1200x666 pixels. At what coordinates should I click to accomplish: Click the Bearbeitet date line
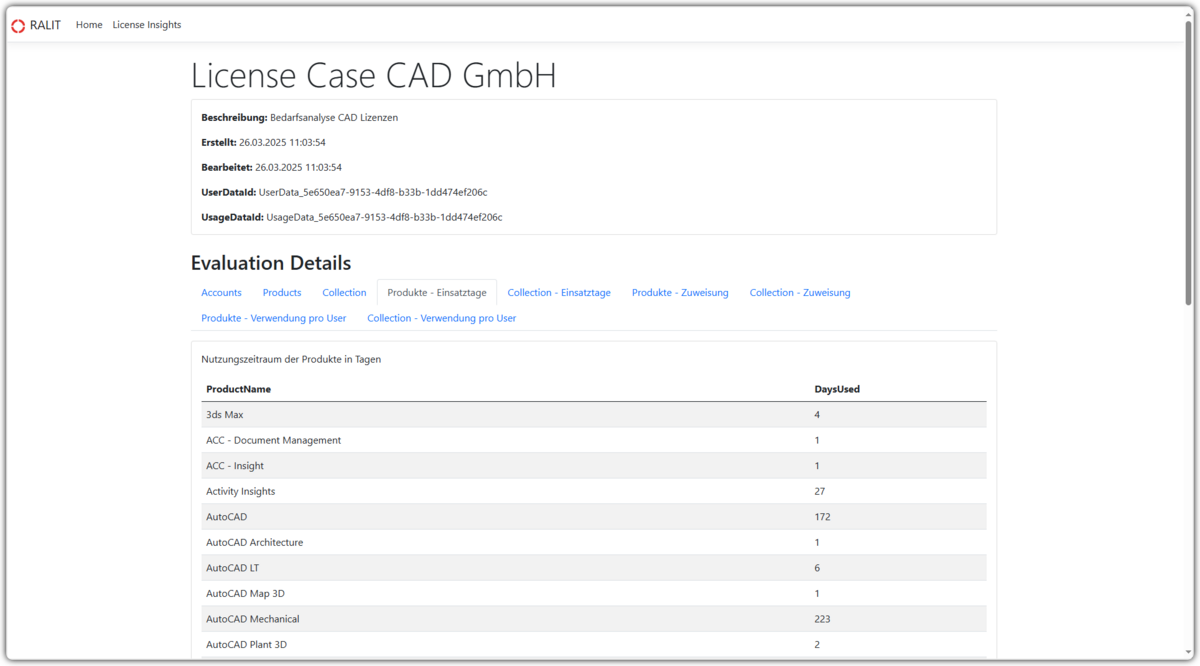(271, 167)
